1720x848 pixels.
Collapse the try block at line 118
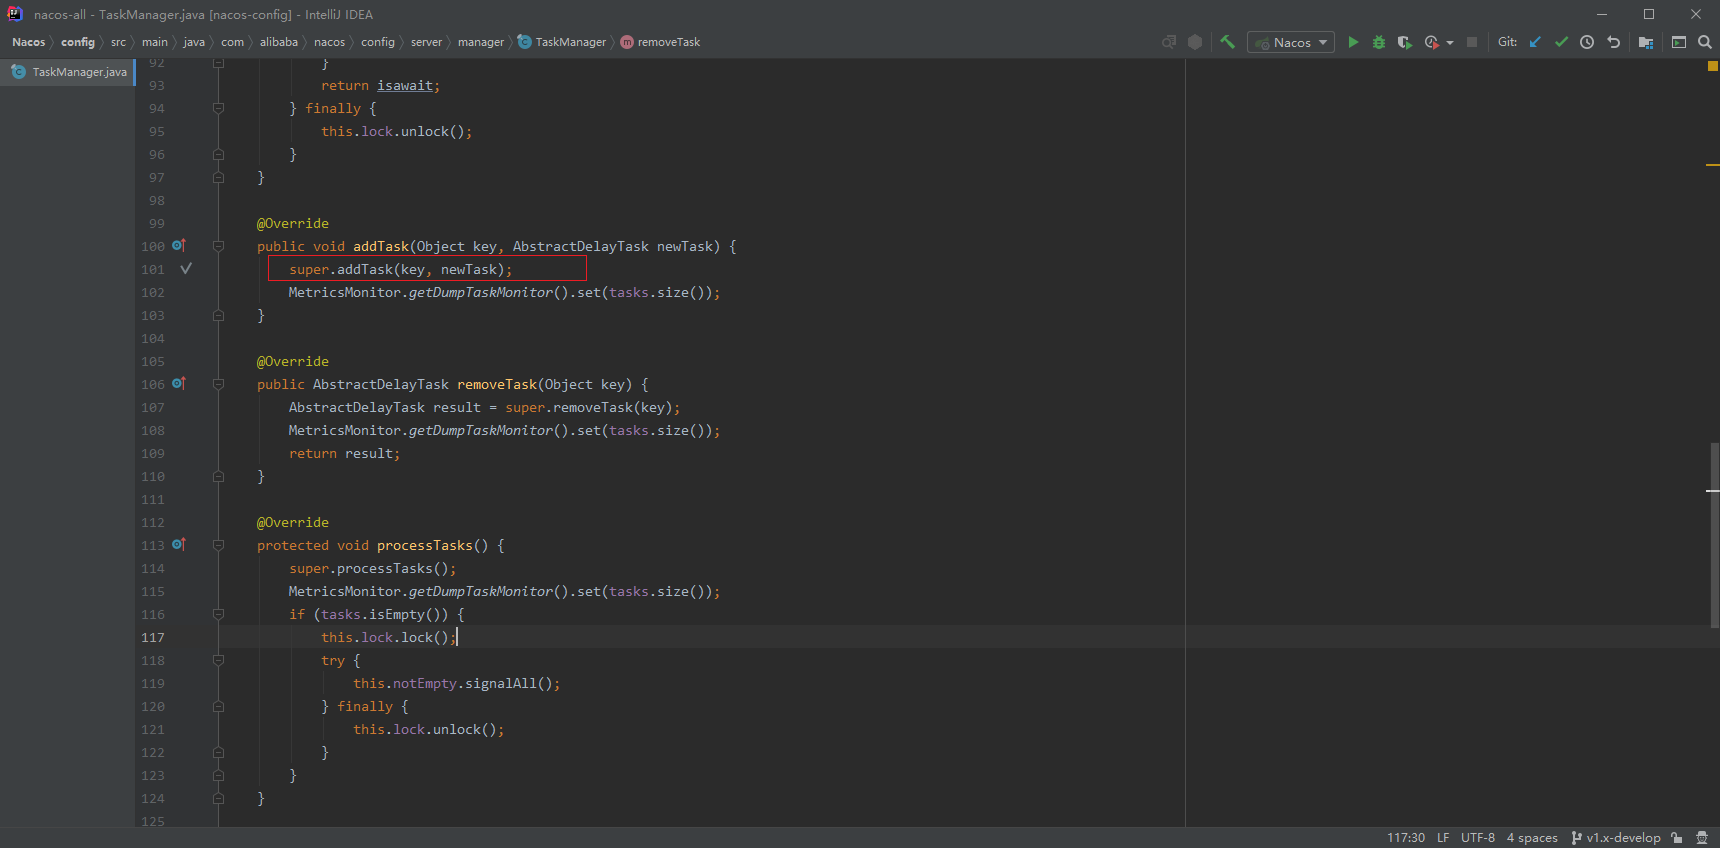click(218, 660)
